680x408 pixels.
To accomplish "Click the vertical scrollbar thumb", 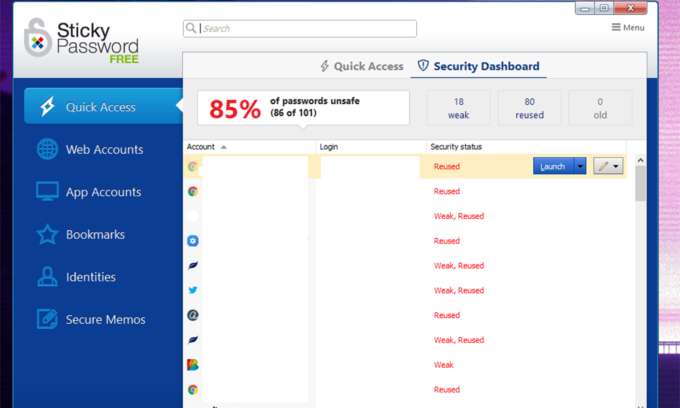I will pyautogui.click(x=640, y=184).
